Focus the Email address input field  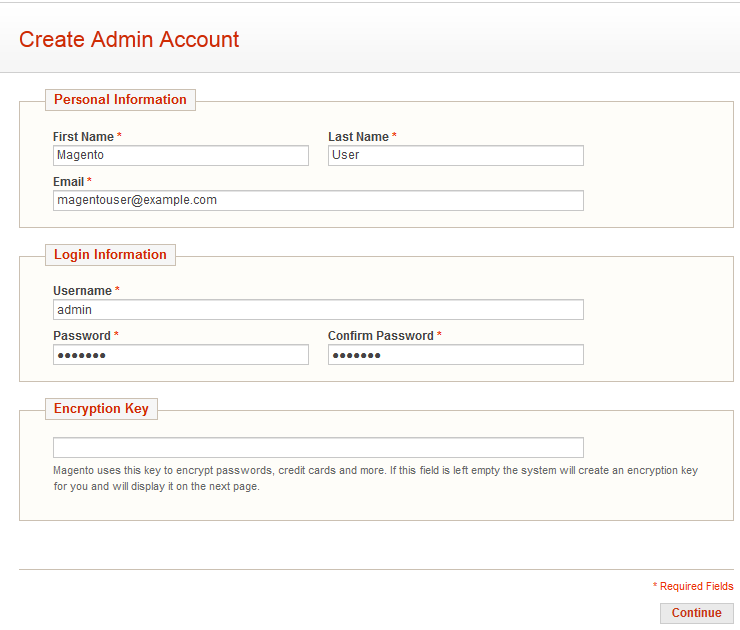click(318, 201)
